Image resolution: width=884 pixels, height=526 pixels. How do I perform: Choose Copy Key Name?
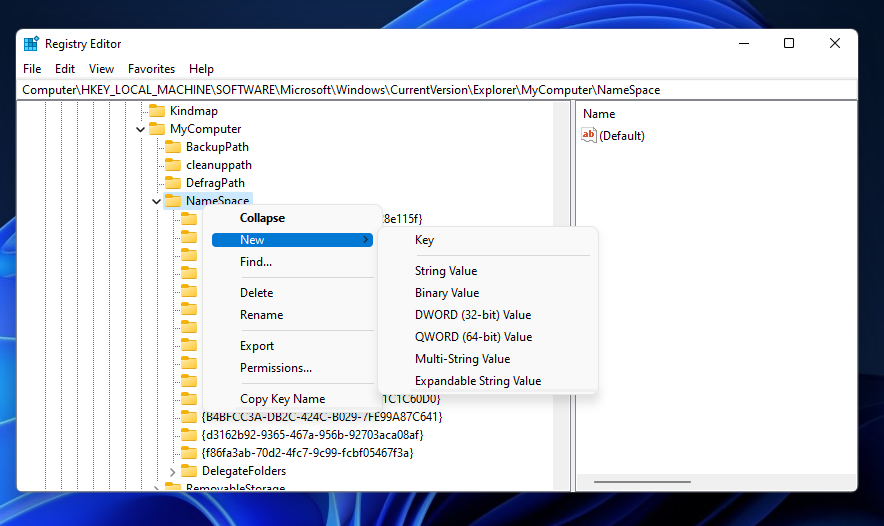(292, 399)
